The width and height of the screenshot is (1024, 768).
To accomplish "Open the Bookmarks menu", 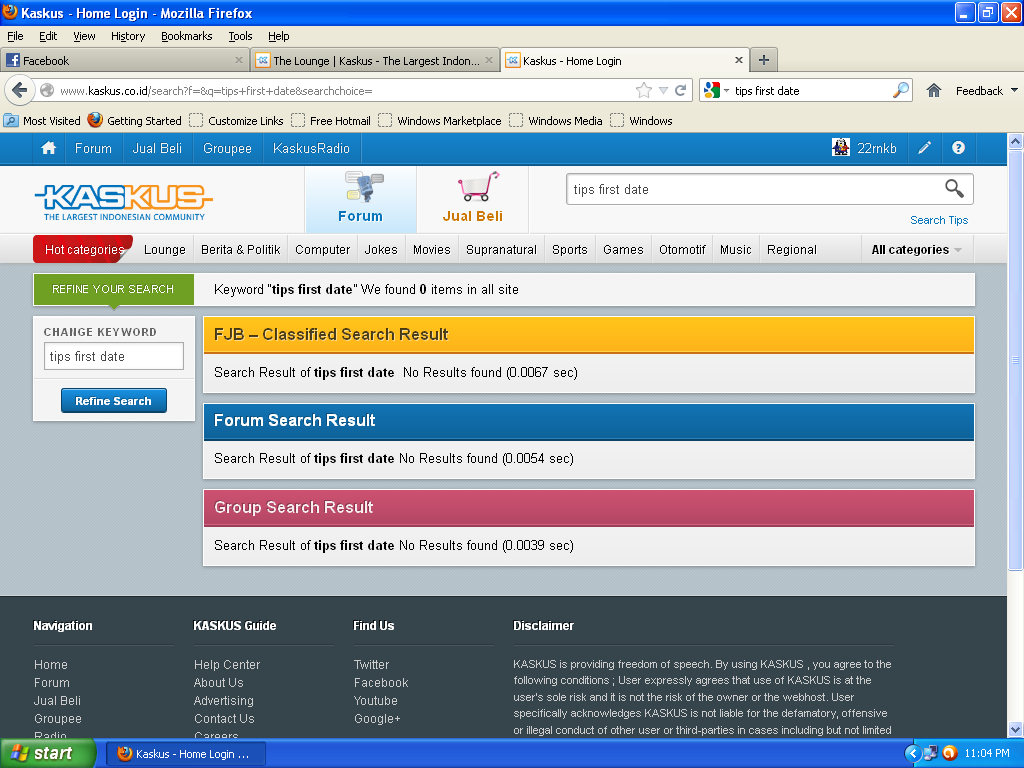I will click(187, 36).
